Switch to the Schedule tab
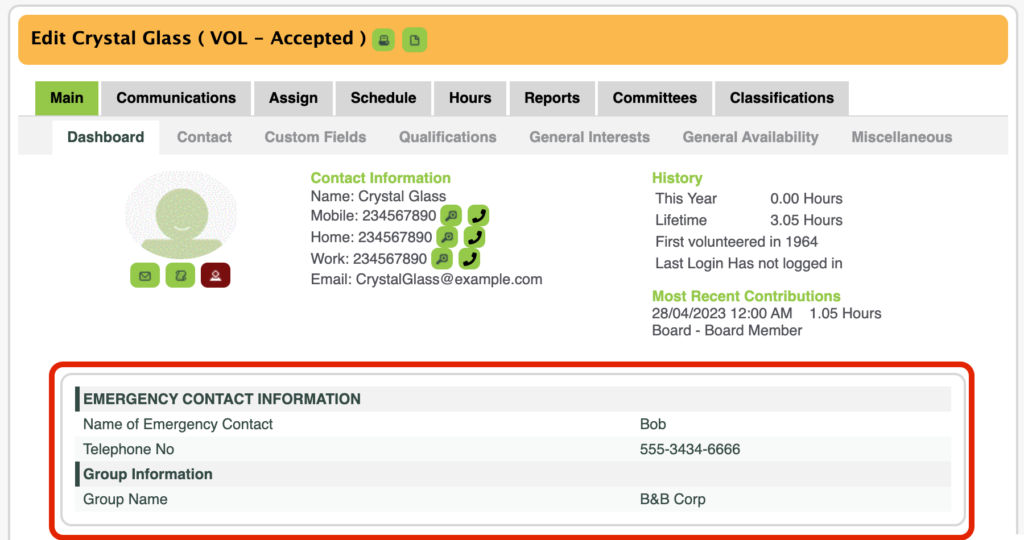Image resolution: width=1024 pixels, height=540 pixels. pos(383,98)
